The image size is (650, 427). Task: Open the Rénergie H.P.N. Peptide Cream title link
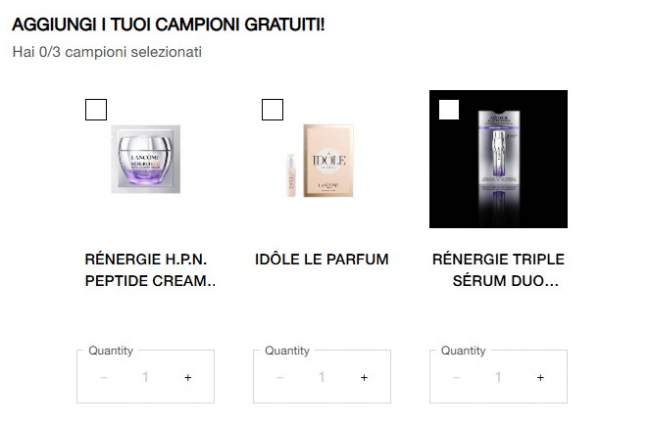(151, 270)
